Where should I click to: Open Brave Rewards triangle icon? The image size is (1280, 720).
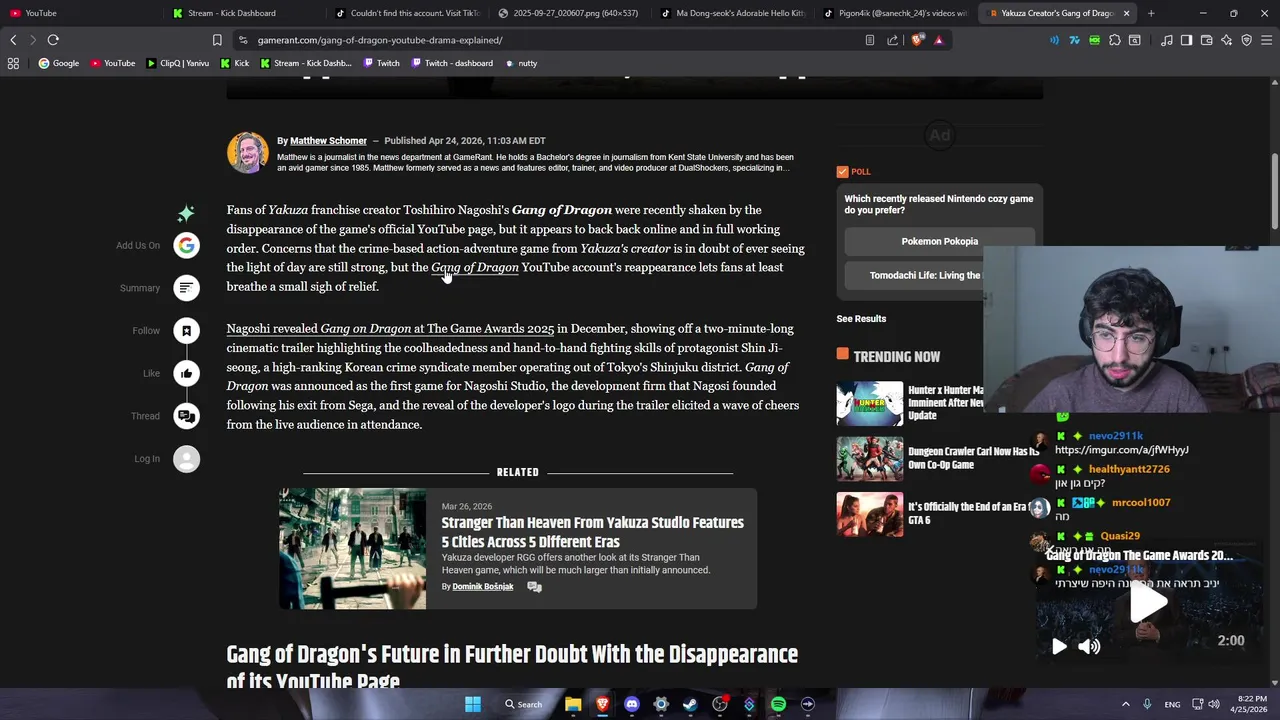point(939,40)
